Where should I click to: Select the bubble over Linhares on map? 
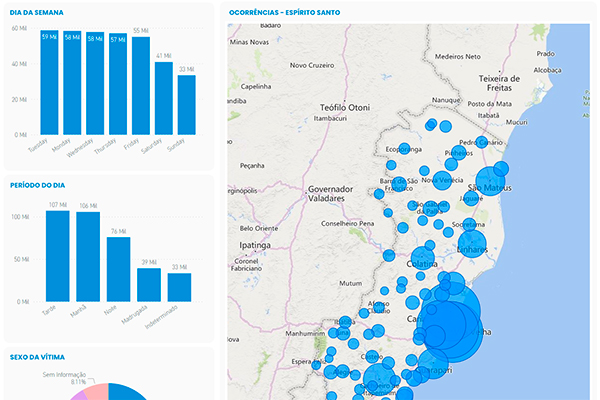471,240
